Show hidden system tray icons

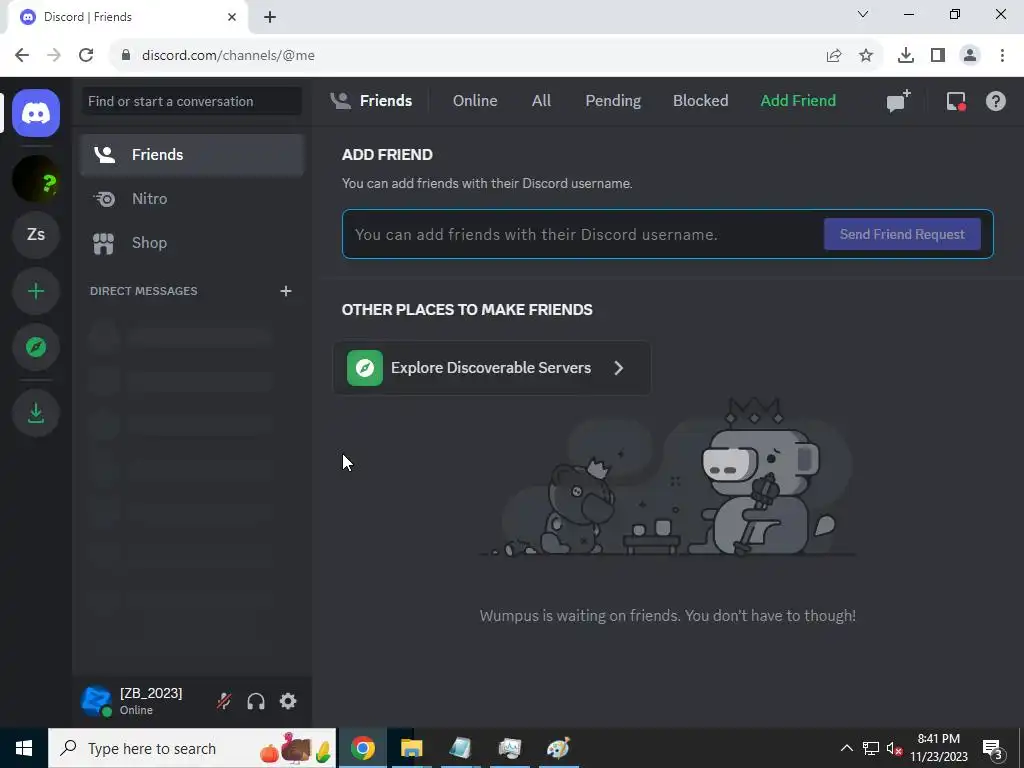click(x=846, y=748)
